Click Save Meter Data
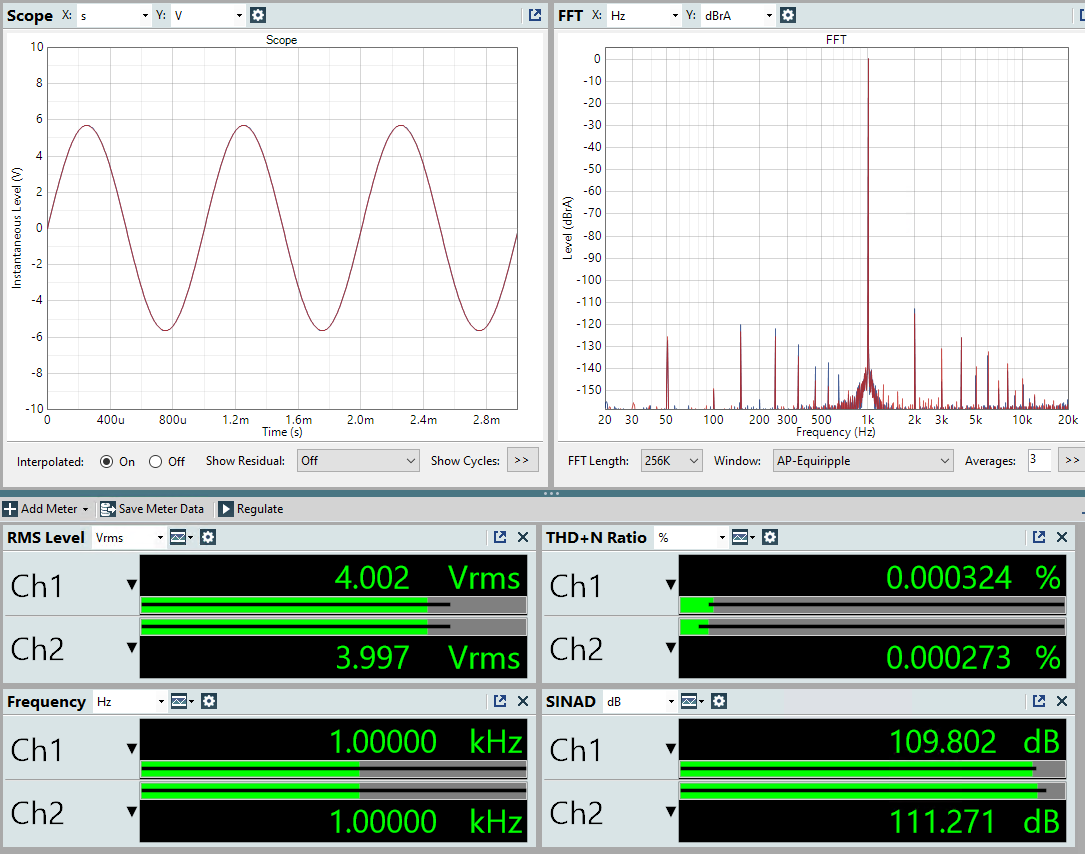 pyautogui.click(x=153, y=509)
